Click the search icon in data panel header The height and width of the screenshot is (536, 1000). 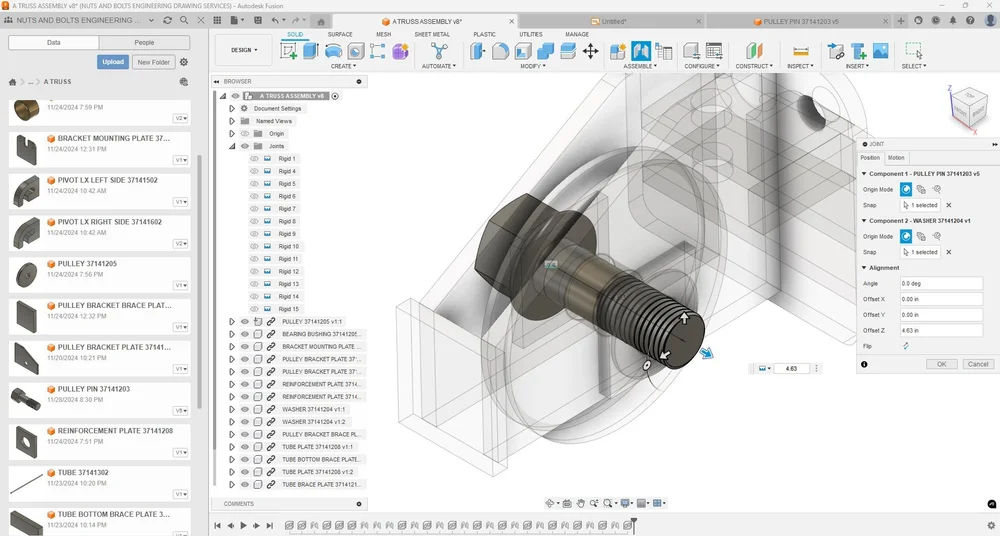tap(184, 20)
